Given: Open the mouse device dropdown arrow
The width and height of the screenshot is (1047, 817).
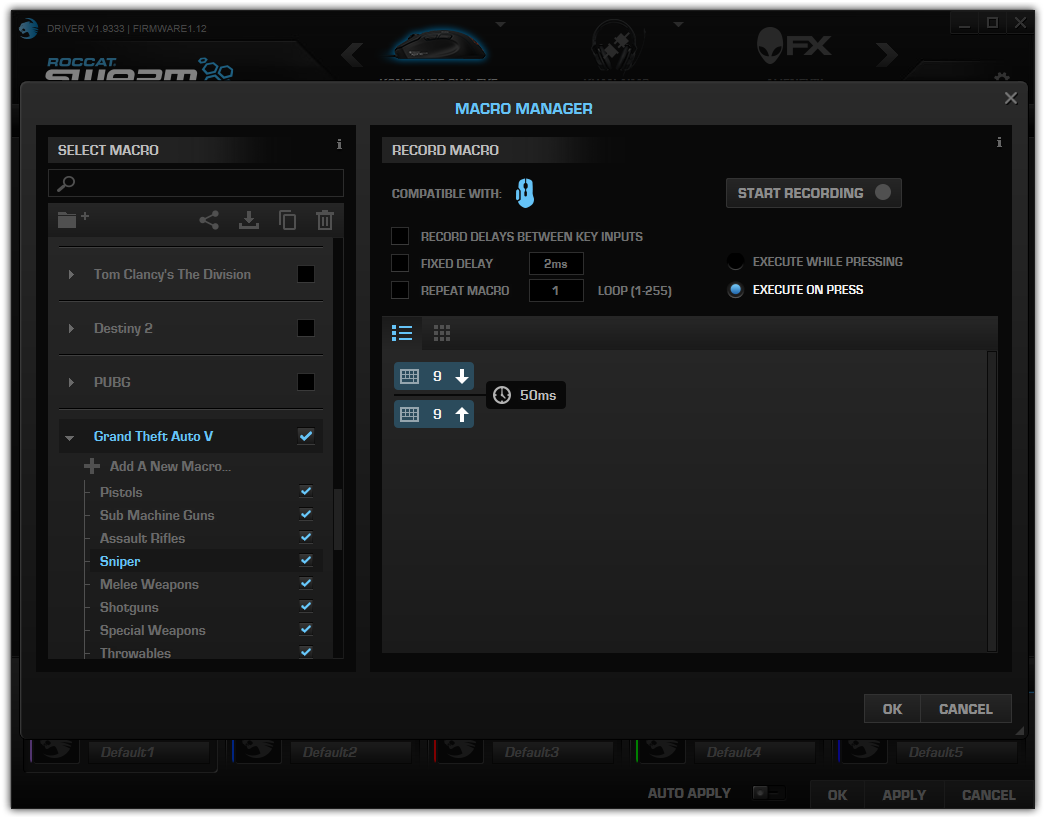Looking at the screenshot, I should point(500,25).
